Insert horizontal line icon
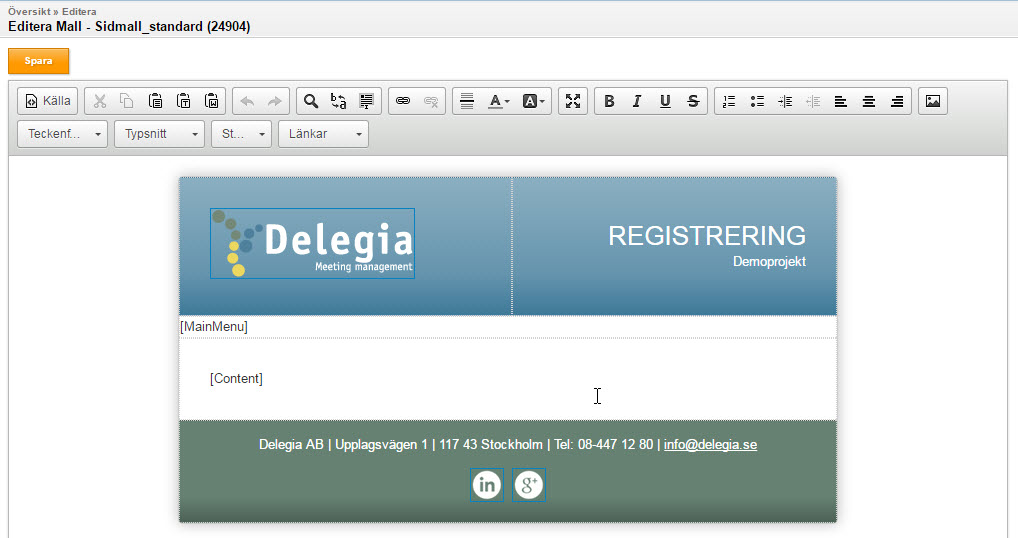The image size is (1018, 538). point(467,101)
